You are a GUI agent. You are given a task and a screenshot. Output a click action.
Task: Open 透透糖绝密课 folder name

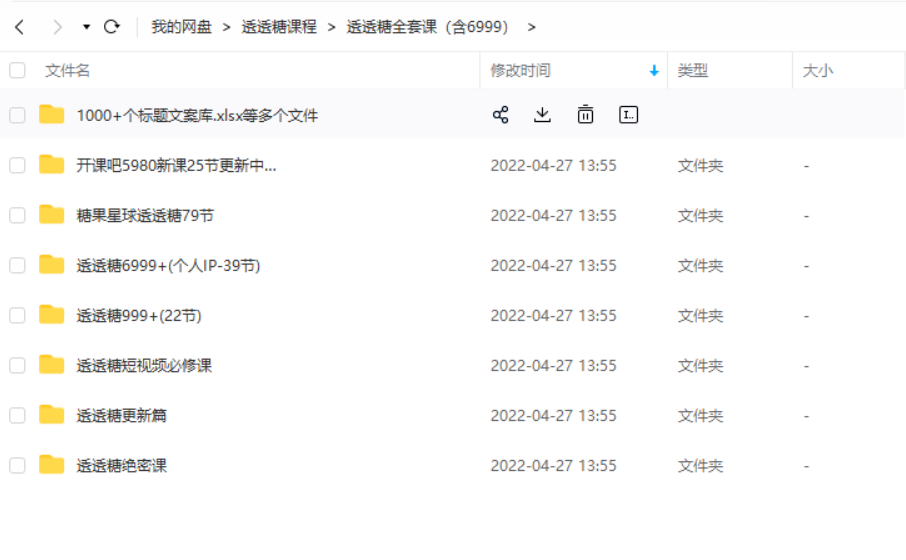coord(121,465)
